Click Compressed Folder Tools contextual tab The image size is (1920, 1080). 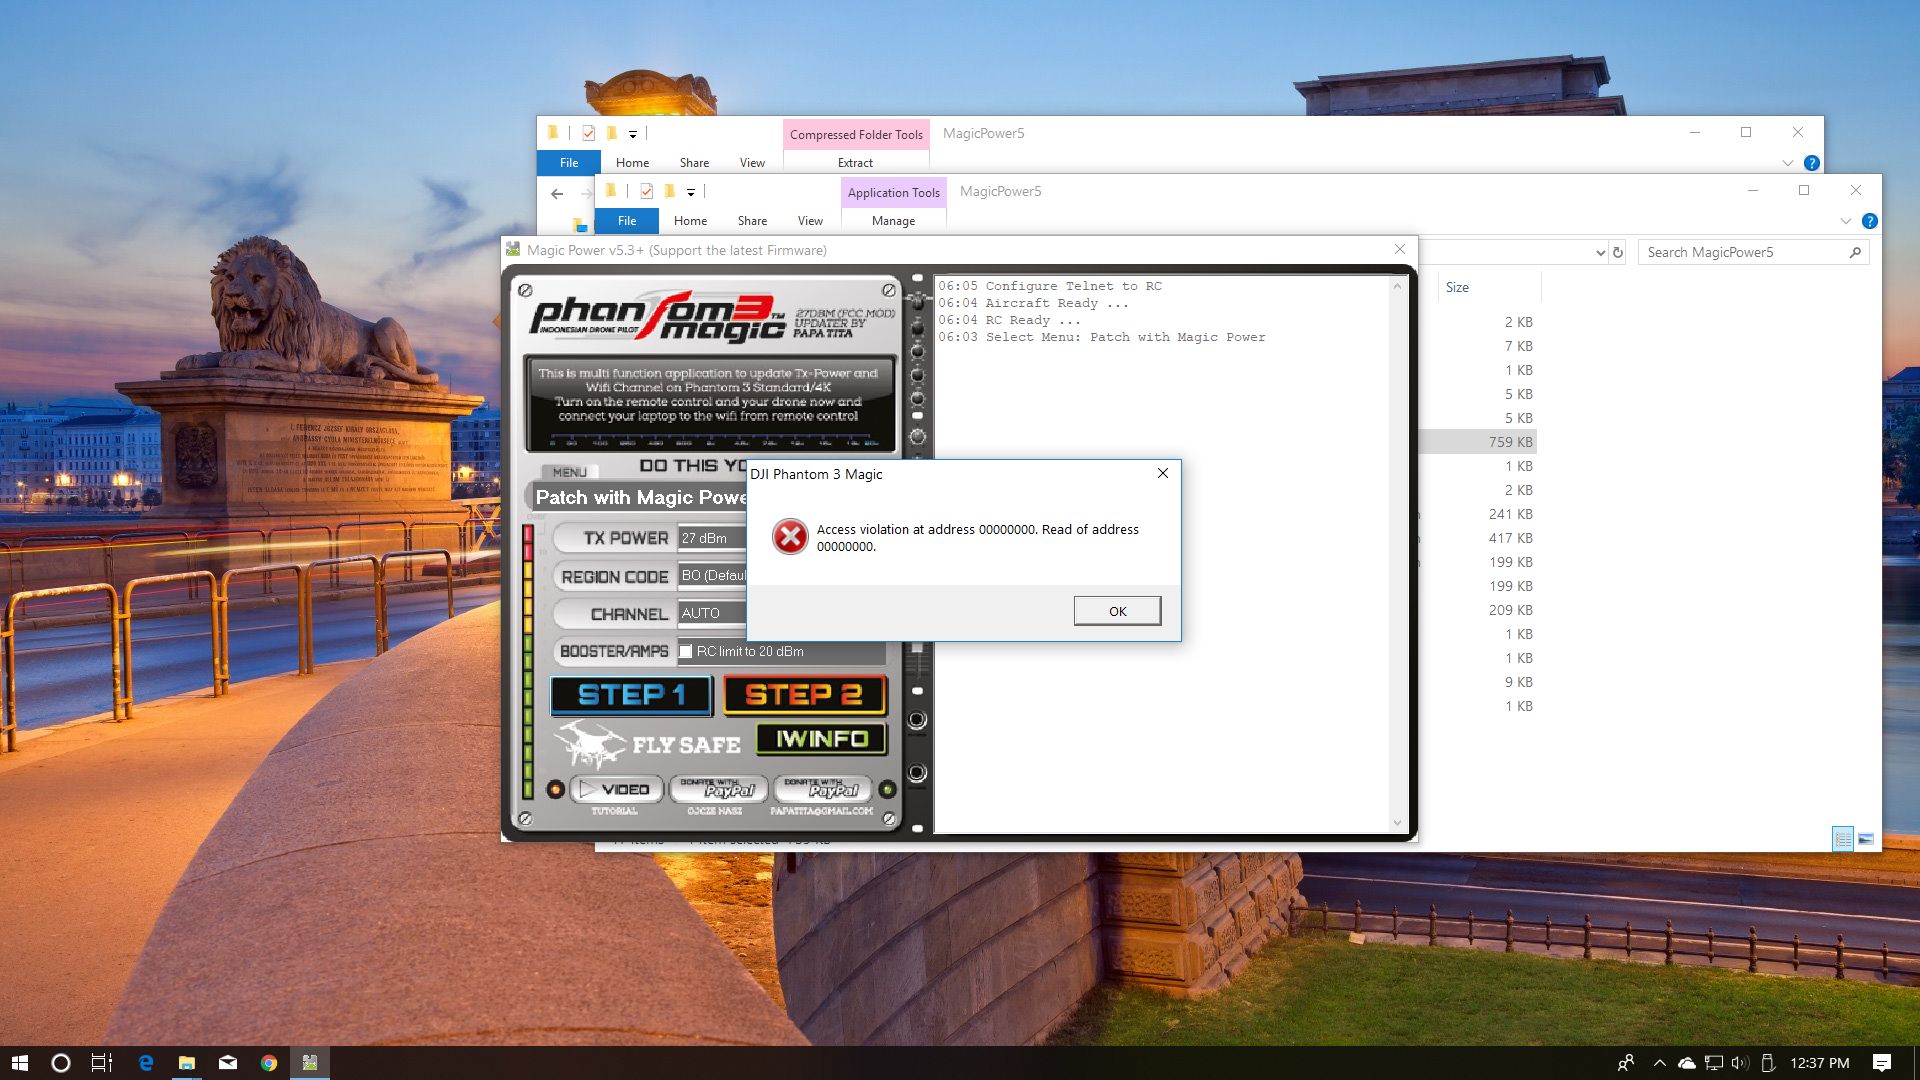tap(856, 134)
